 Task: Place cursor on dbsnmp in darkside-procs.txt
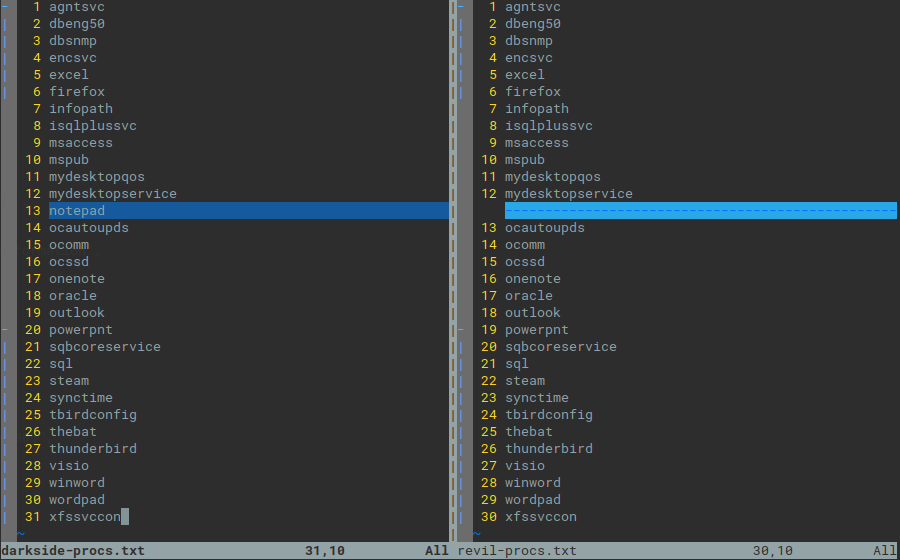coord(73,41)
